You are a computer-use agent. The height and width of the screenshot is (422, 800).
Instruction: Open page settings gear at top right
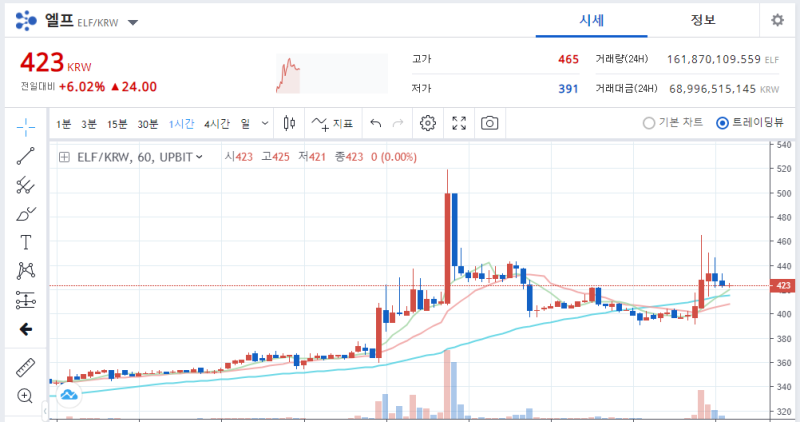[x=777, y=20]
